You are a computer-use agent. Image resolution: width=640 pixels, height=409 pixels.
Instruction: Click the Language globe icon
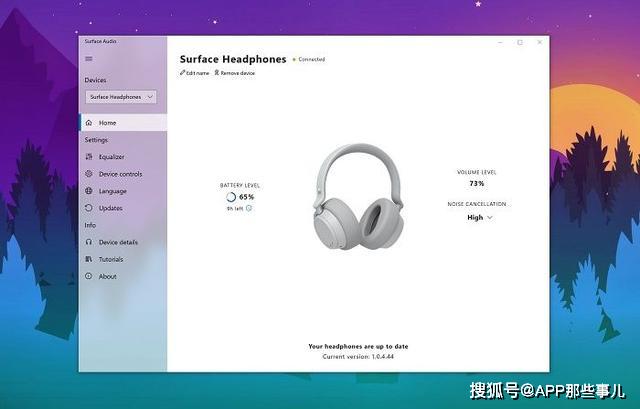coord(89,191)
